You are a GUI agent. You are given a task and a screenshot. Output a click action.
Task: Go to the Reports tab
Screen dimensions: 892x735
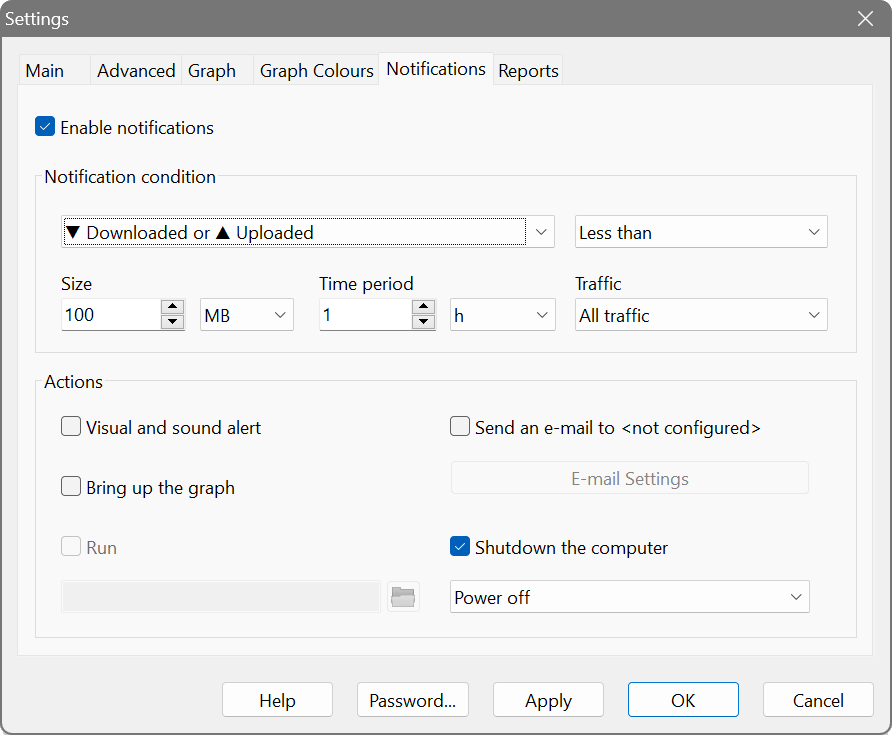(528, 71)
